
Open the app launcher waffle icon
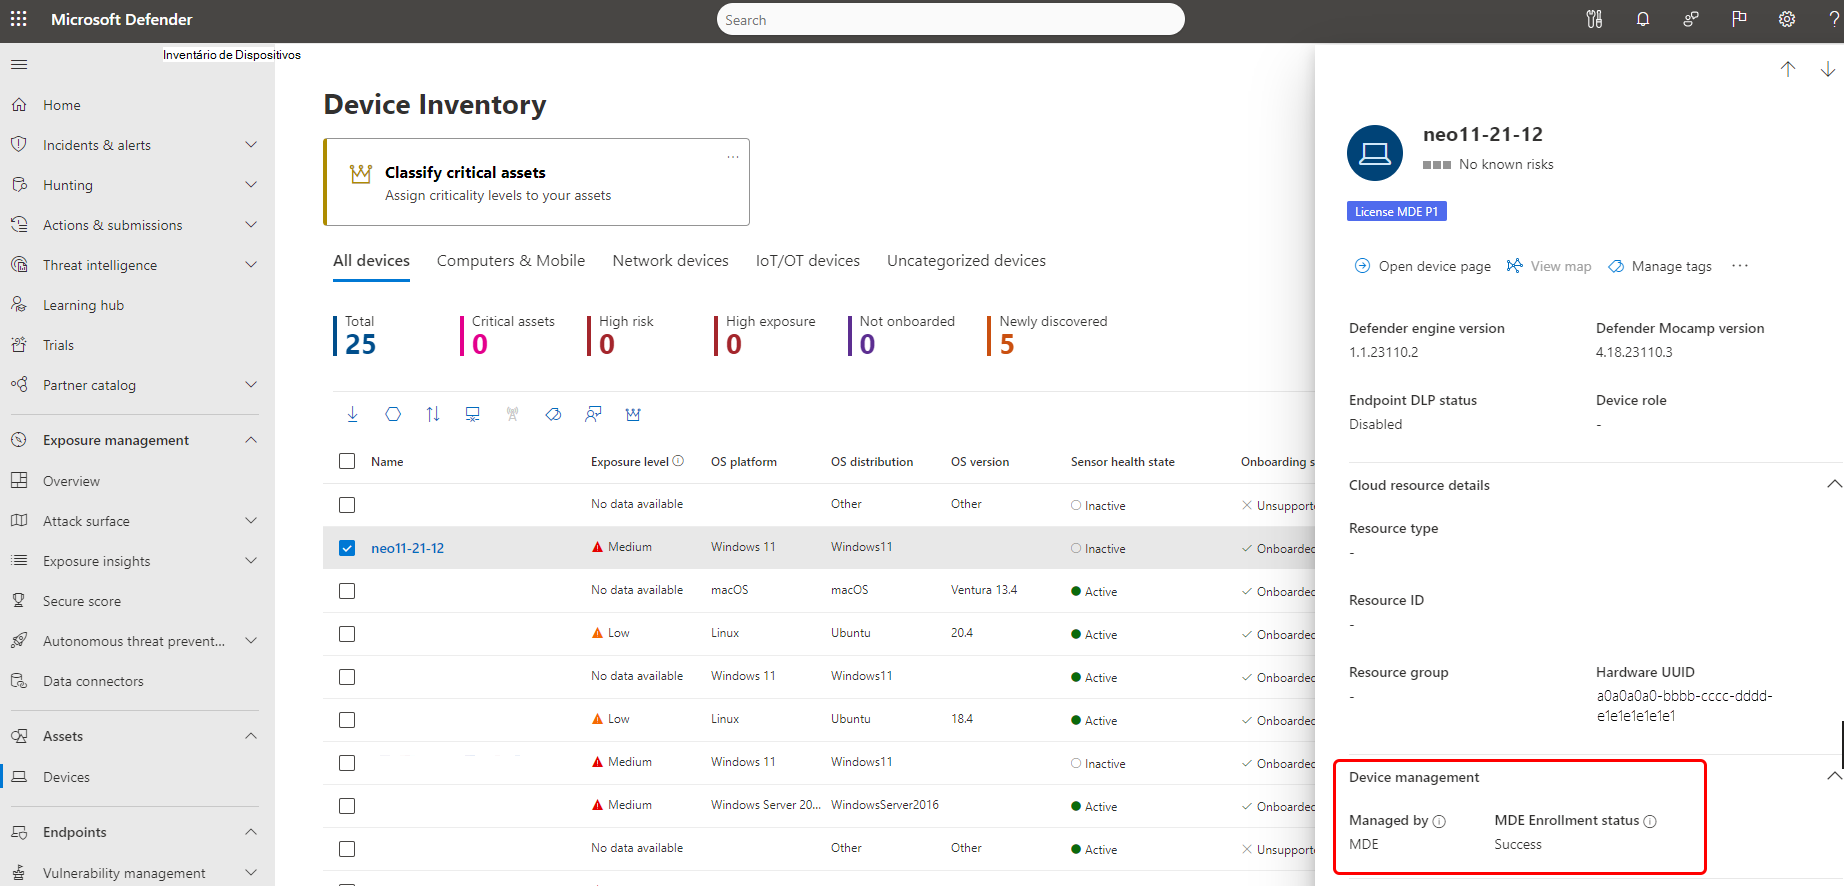tap(18, 19)
